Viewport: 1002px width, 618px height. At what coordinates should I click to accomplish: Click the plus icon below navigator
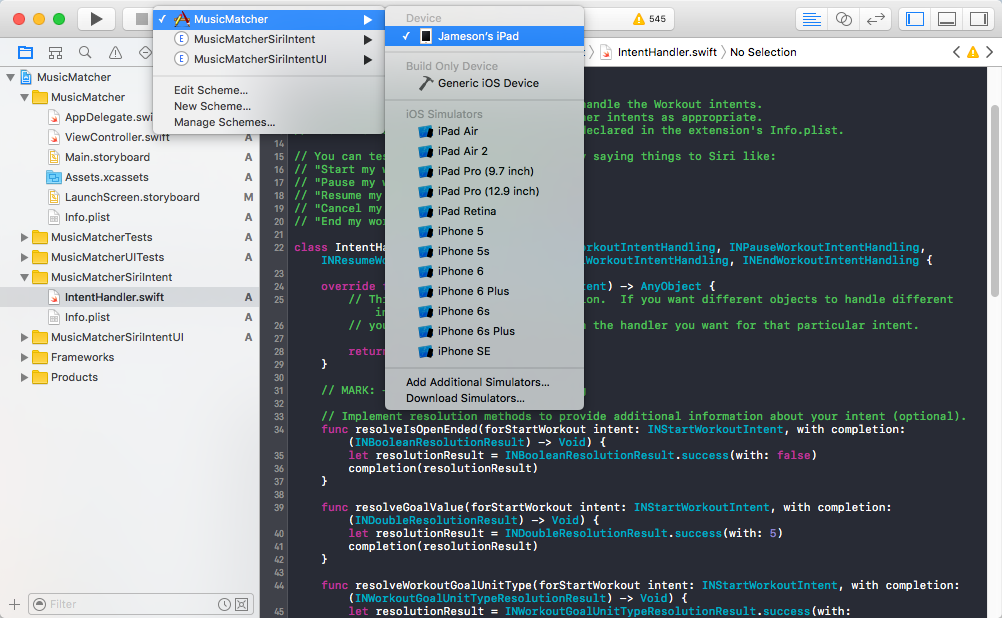point(14,604)
